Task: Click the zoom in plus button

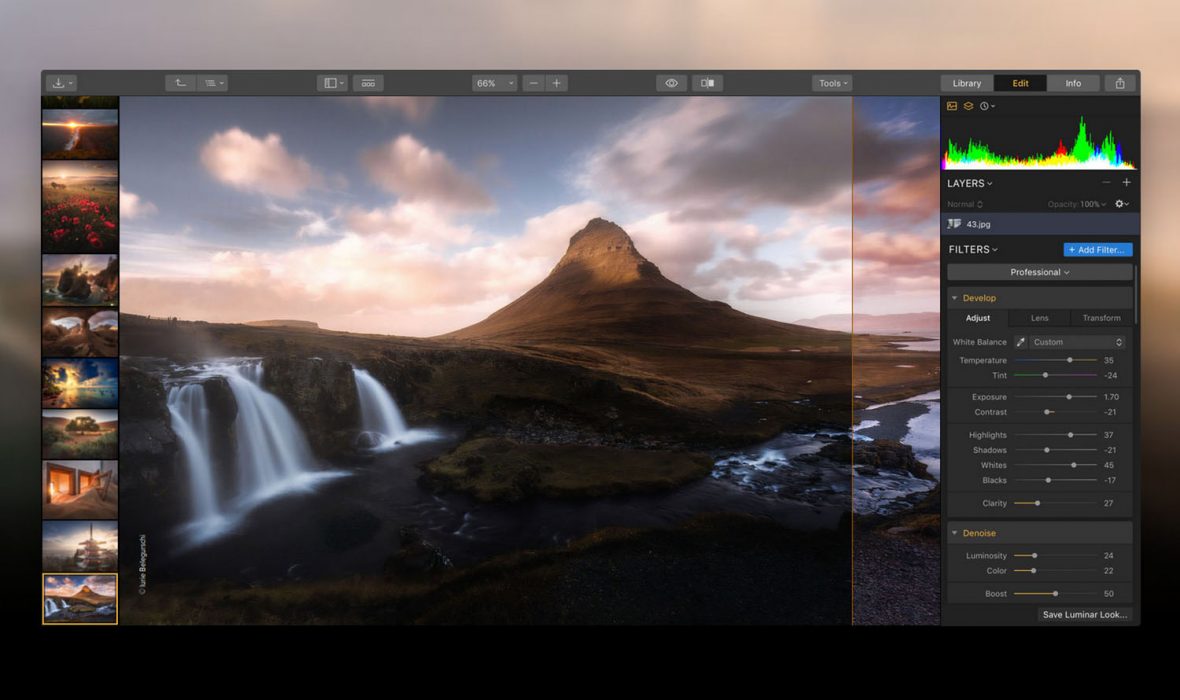Action: [557, 83]
